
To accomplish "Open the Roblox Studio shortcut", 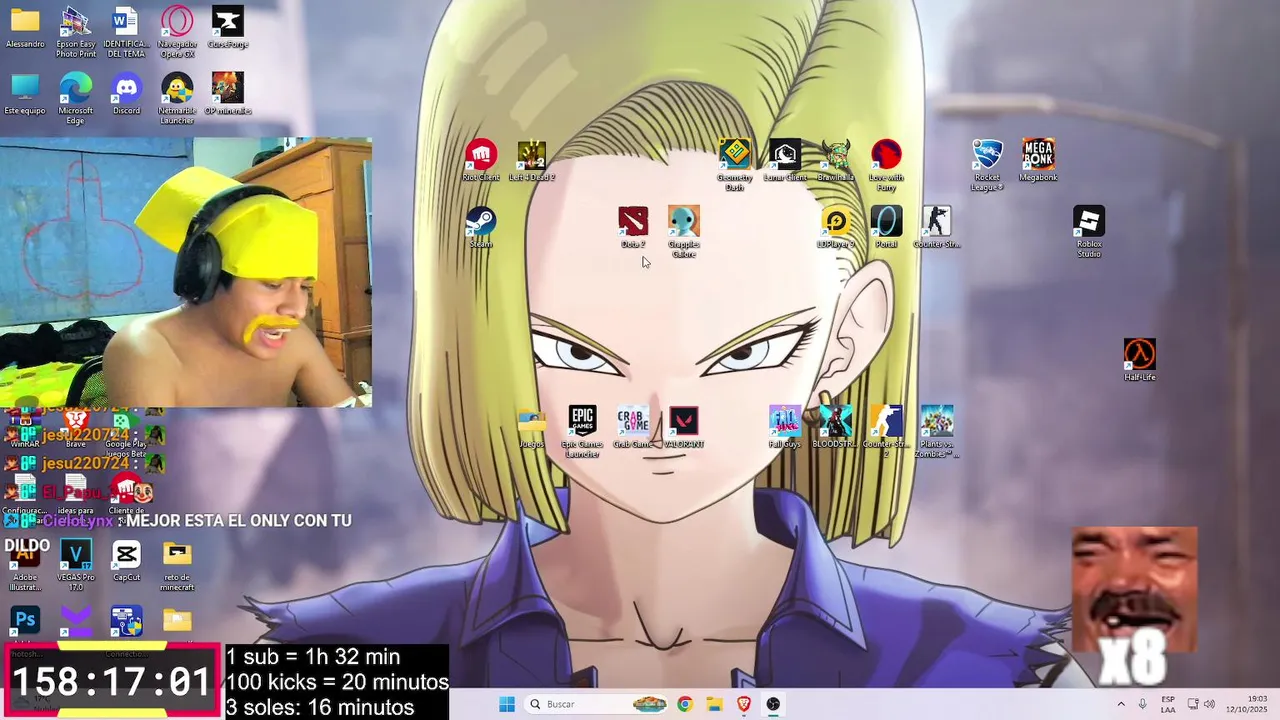I will (x=1089, y=232).
